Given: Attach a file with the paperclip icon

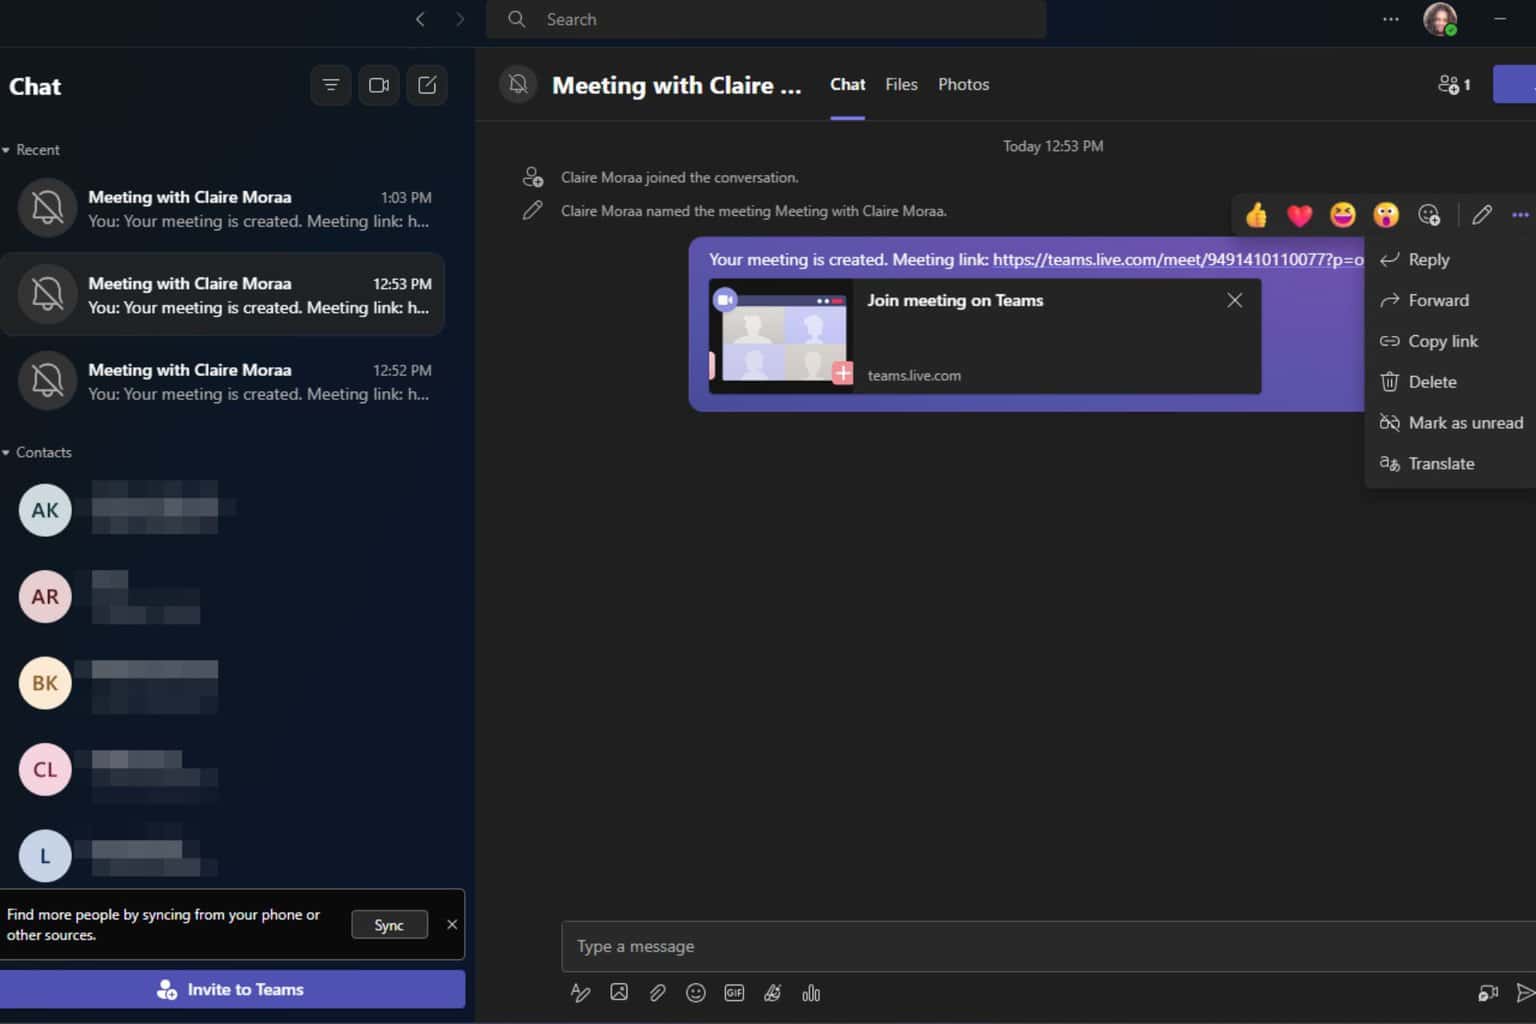Looking at the screenshot, I should tap(657, 993).
